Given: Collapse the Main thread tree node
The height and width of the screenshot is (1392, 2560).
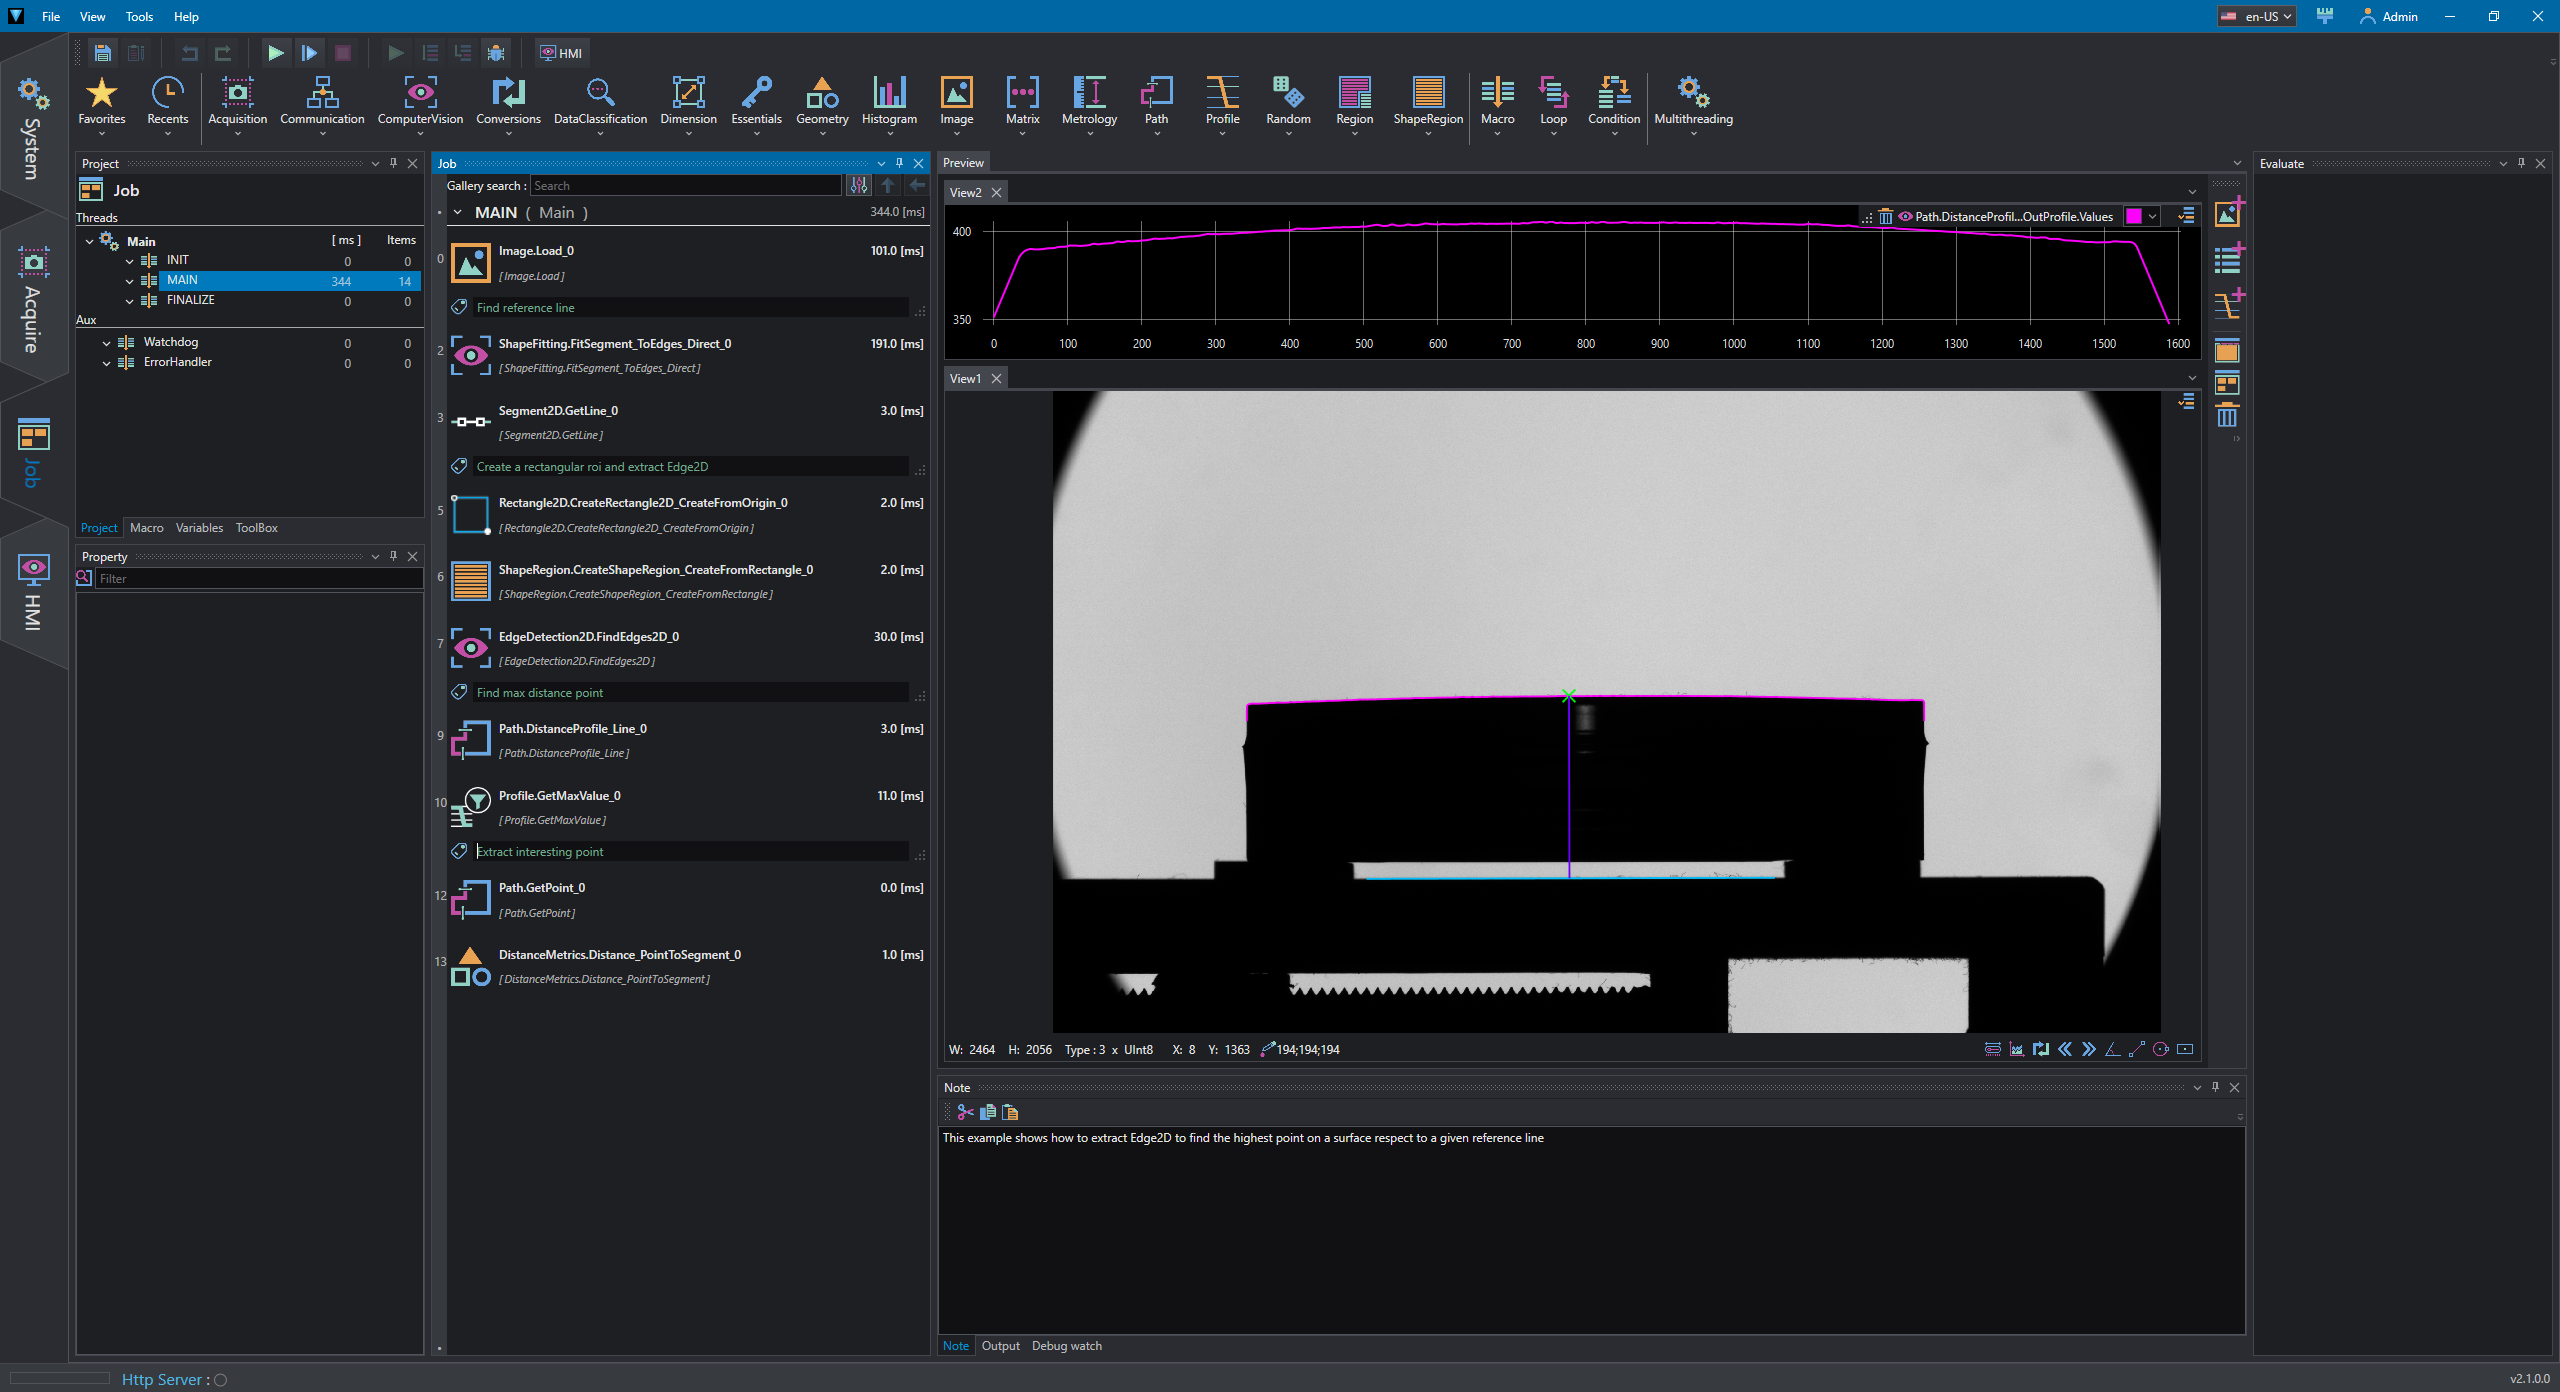Looking at the screenshot, I should click(x=89, y=241).
